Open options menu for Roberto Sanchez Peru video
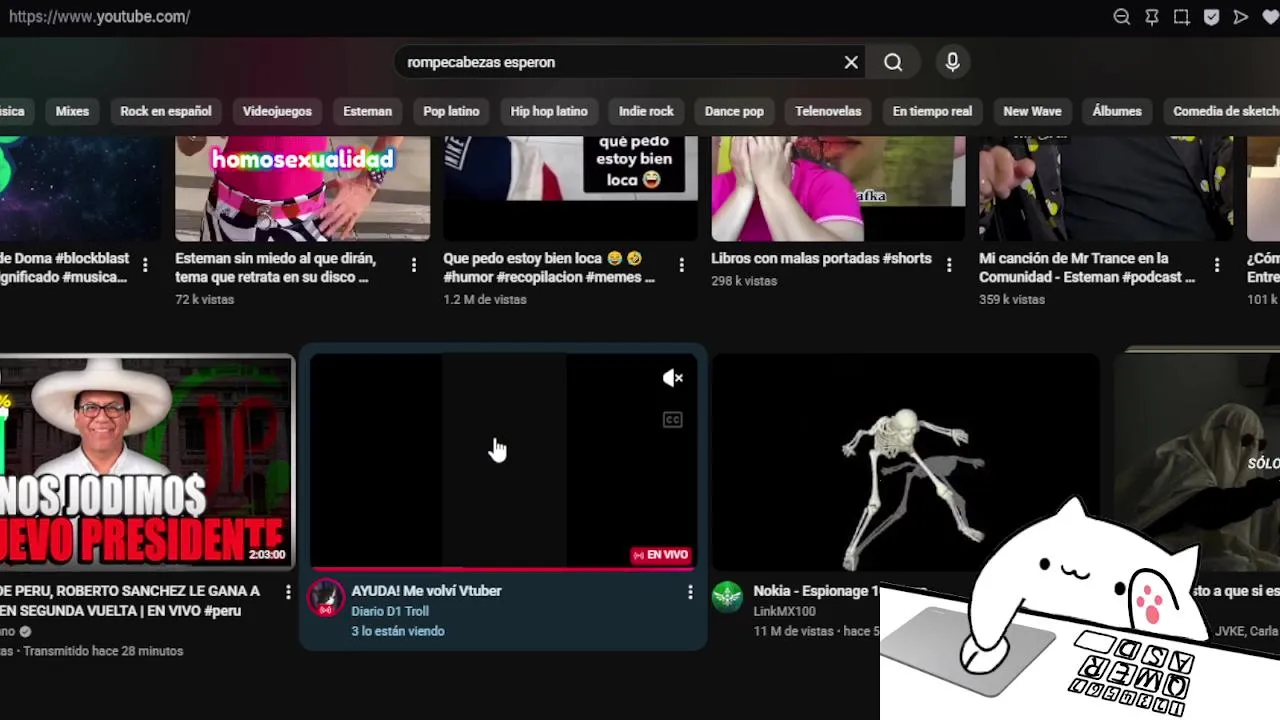This screenshot has height=720, width=1280. click(x=288, y=592)
